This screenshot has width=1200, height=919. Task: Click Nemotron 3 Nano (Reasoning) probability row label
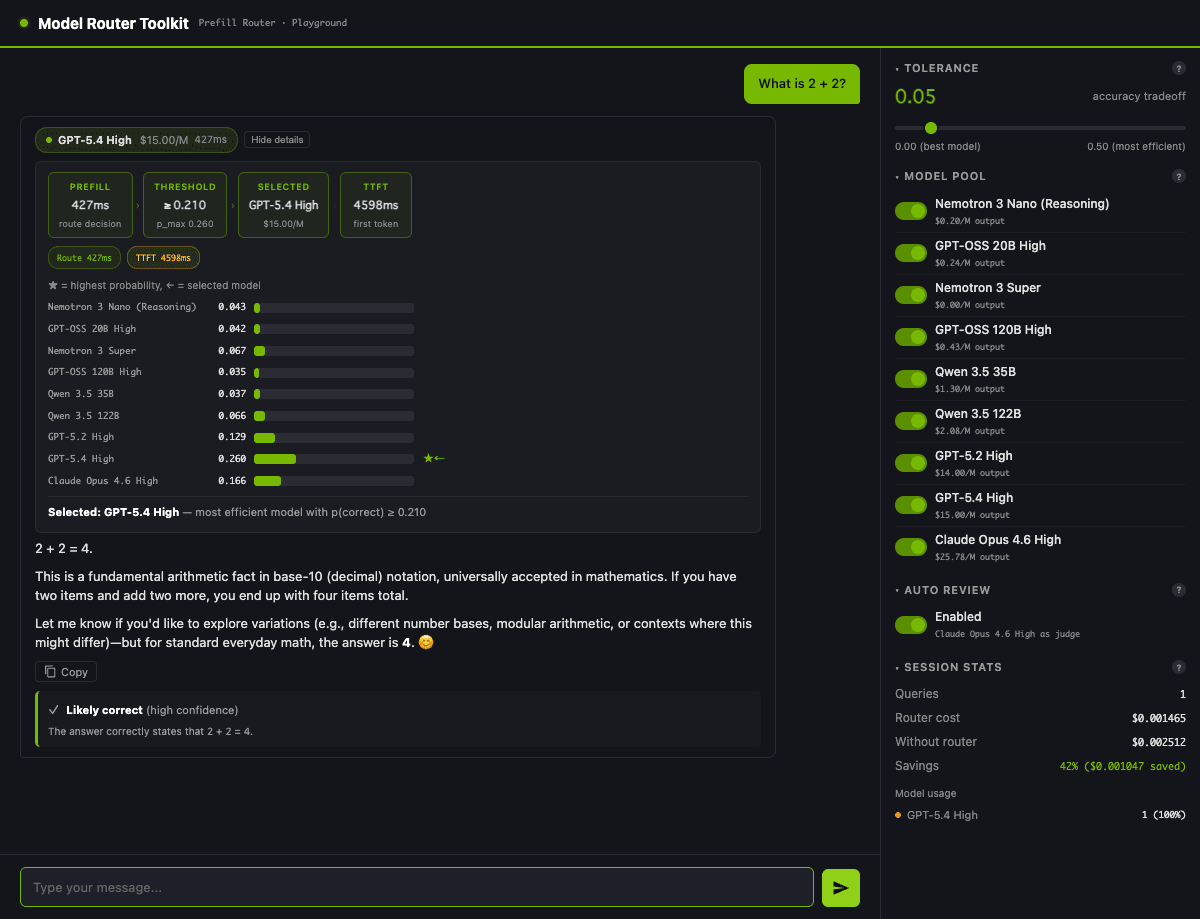pos(122,307)
